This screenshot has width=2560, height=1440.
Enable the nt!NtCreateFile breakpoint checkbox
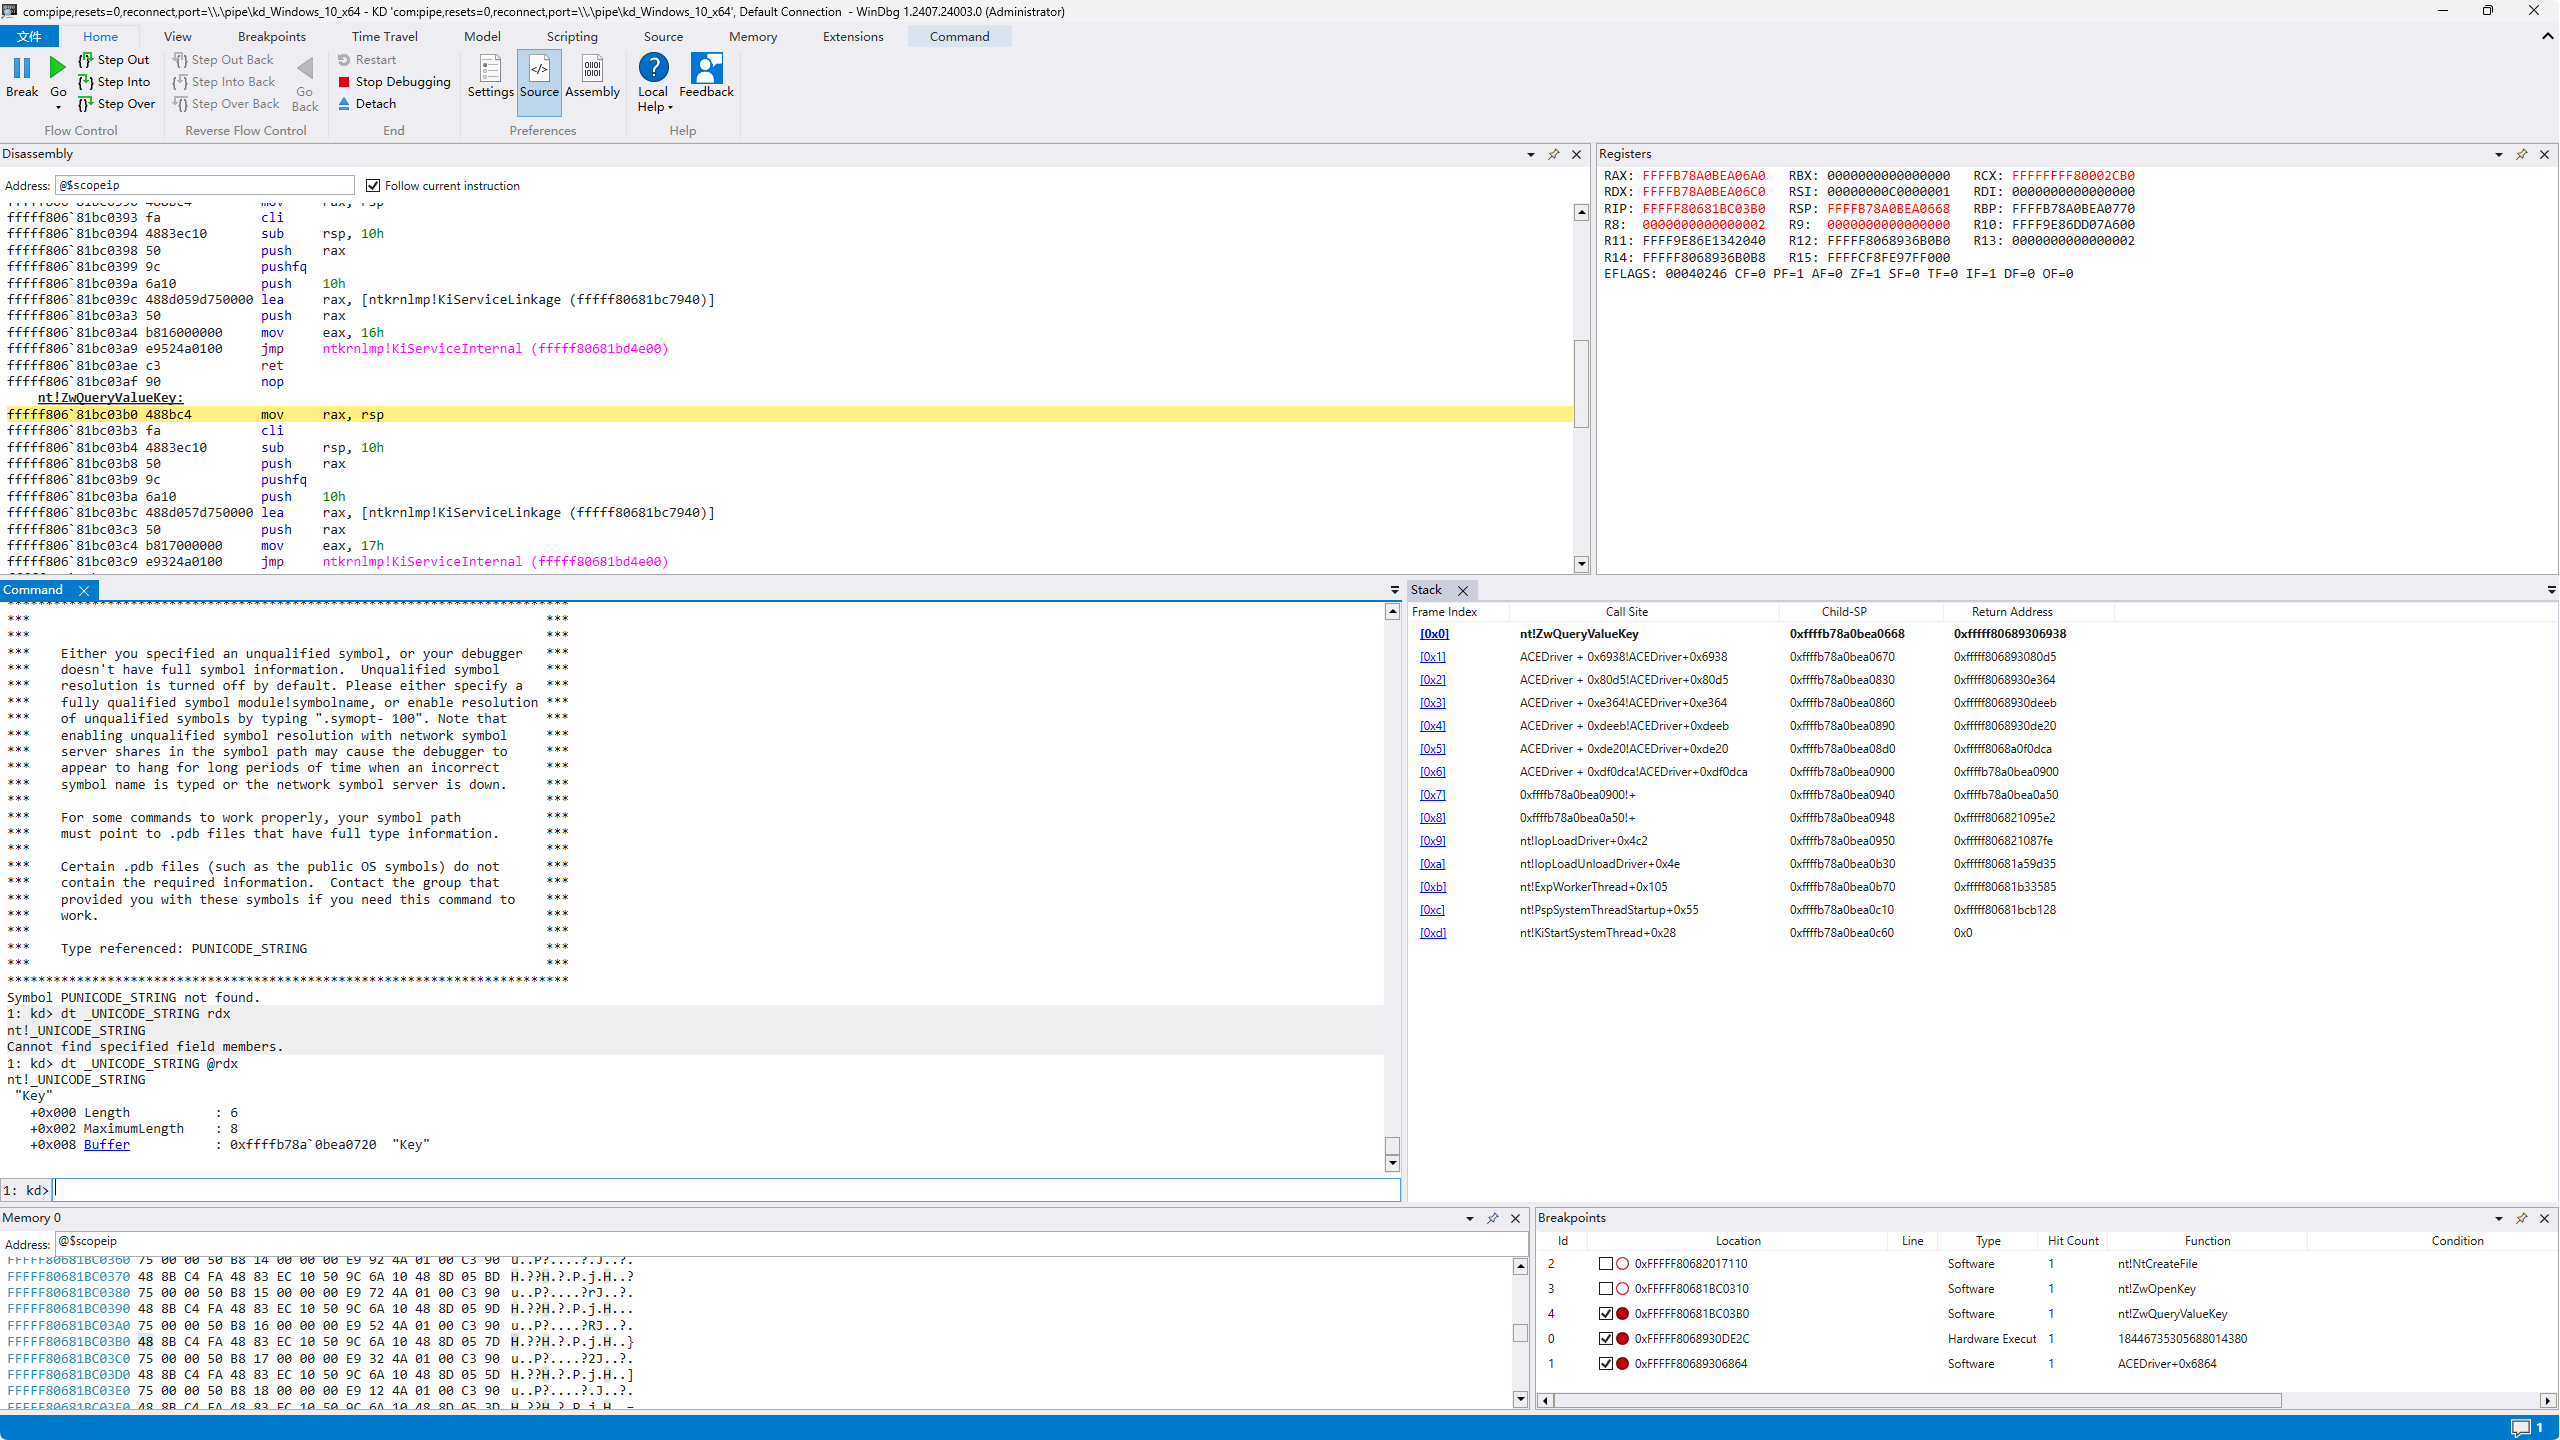tap(1606, 1264)
